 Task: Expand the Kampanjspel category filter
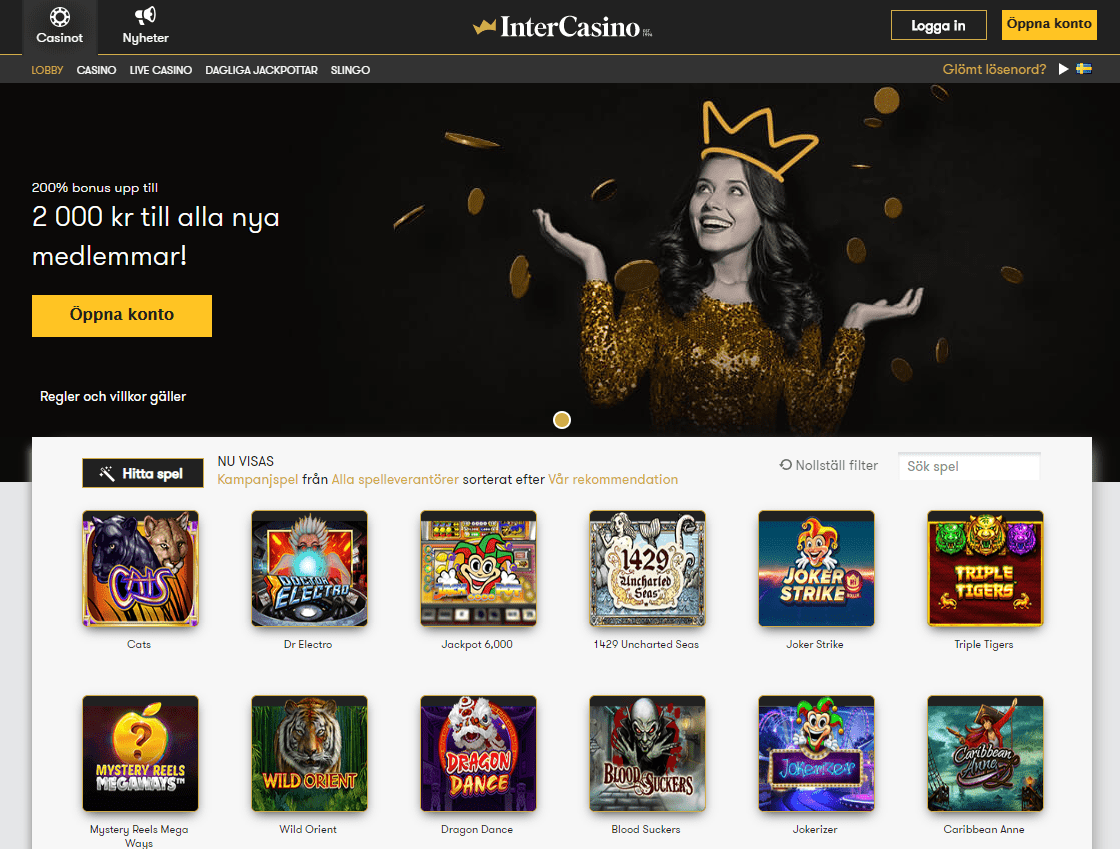point(258,480)
